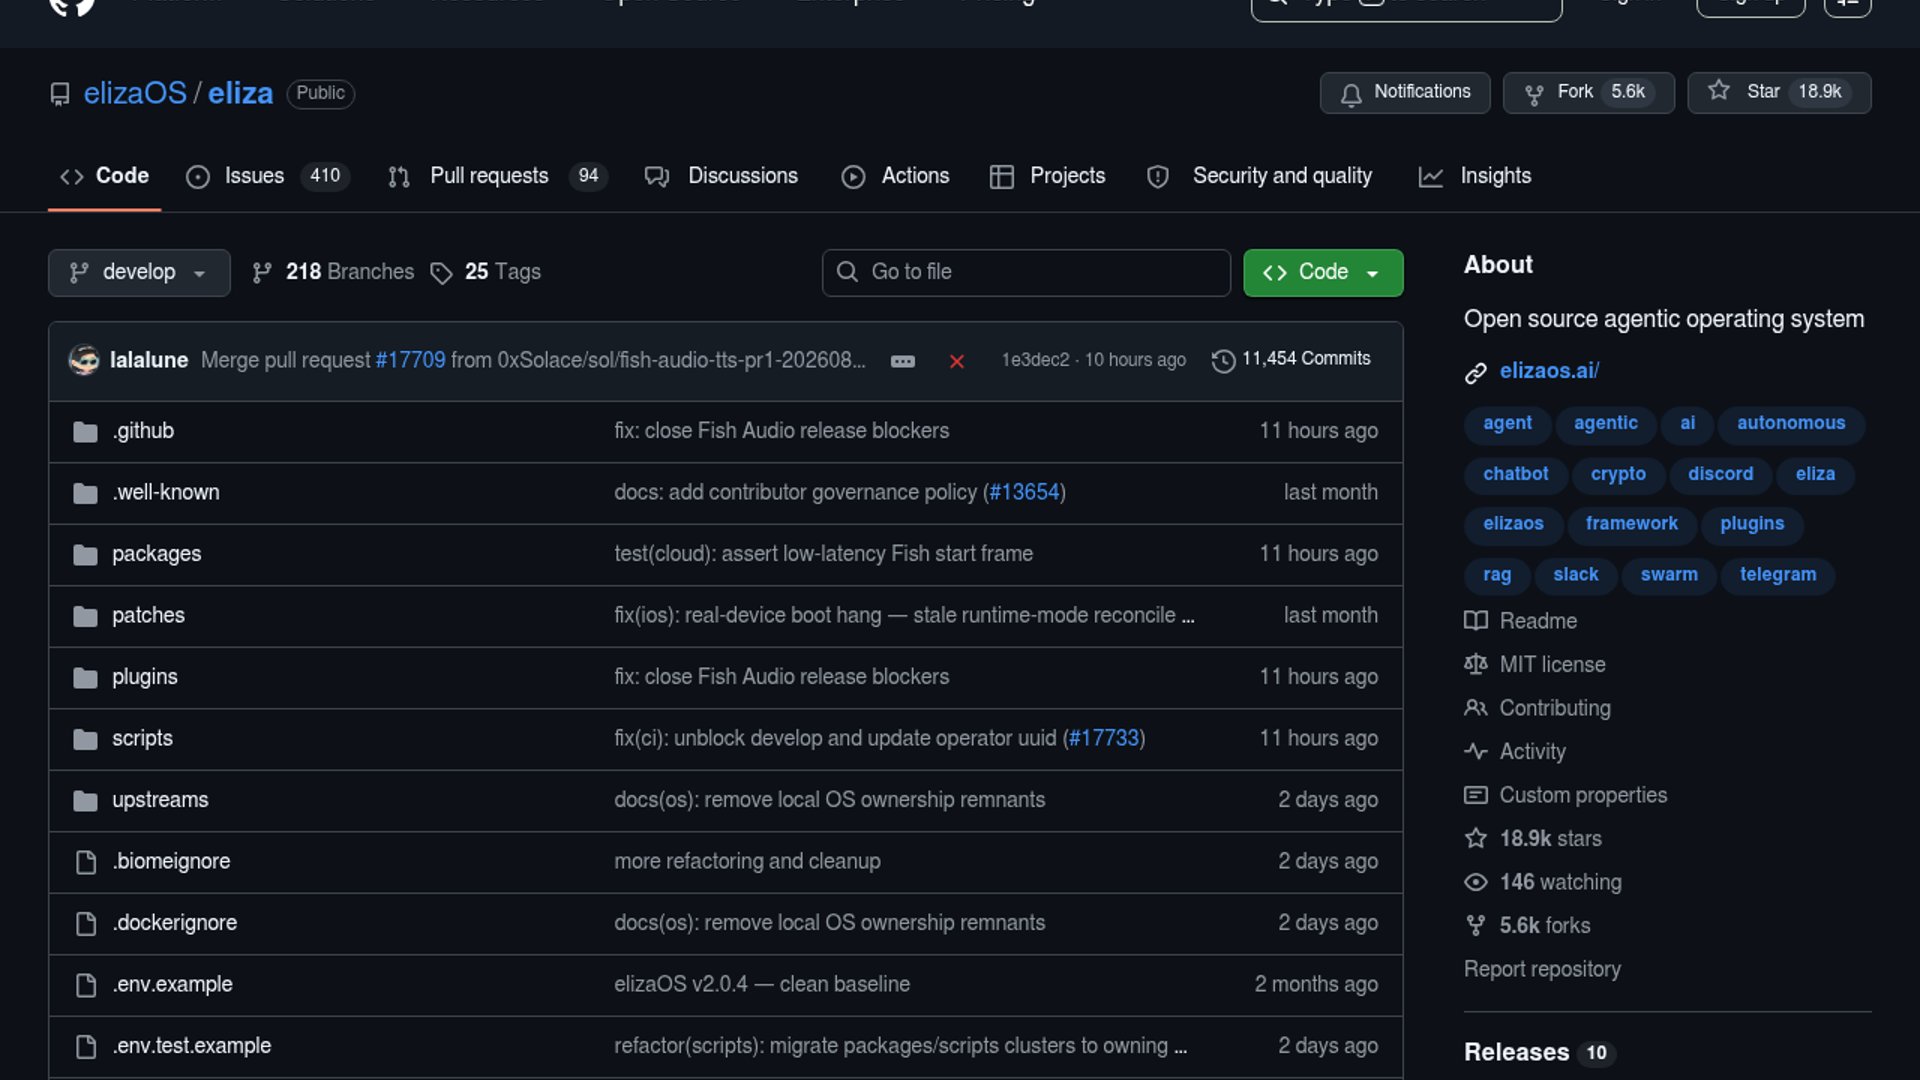Open the Pull requests tab
Screen dimensions: 1920x1080
point(497,176)
